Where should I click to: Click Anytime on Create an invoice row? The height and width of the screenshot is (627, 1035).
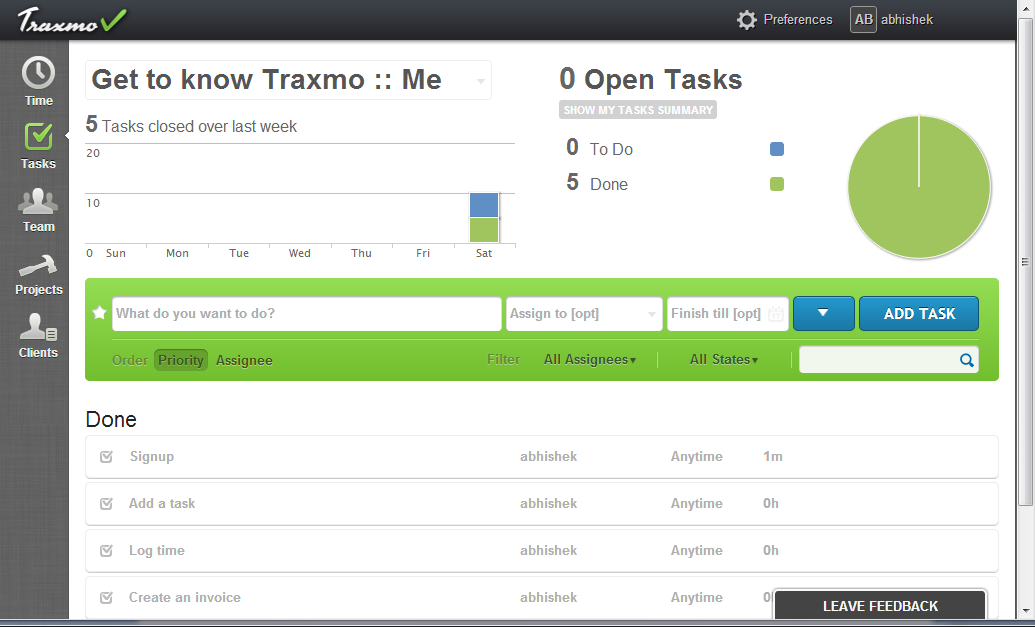pos(696,597)
